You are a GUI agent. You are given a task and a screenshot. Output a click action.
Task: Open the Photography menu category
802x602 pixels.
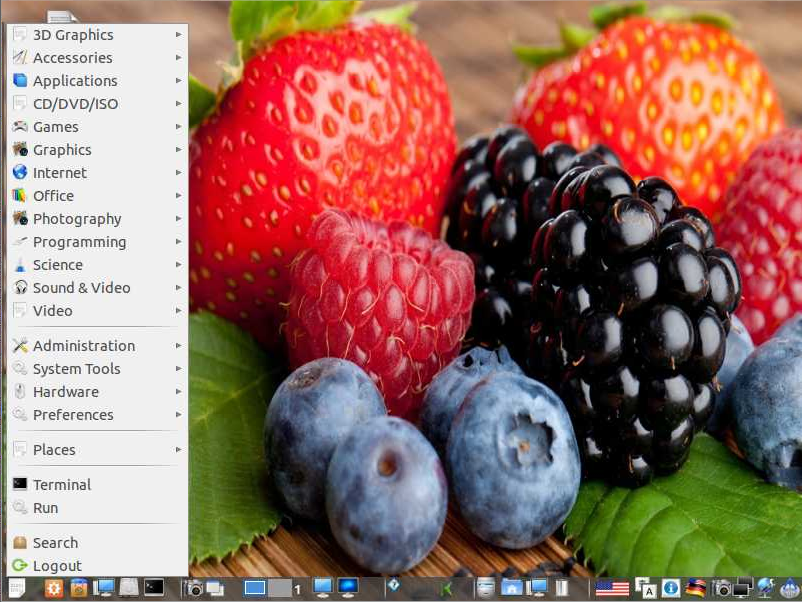[x=97, y=218]
